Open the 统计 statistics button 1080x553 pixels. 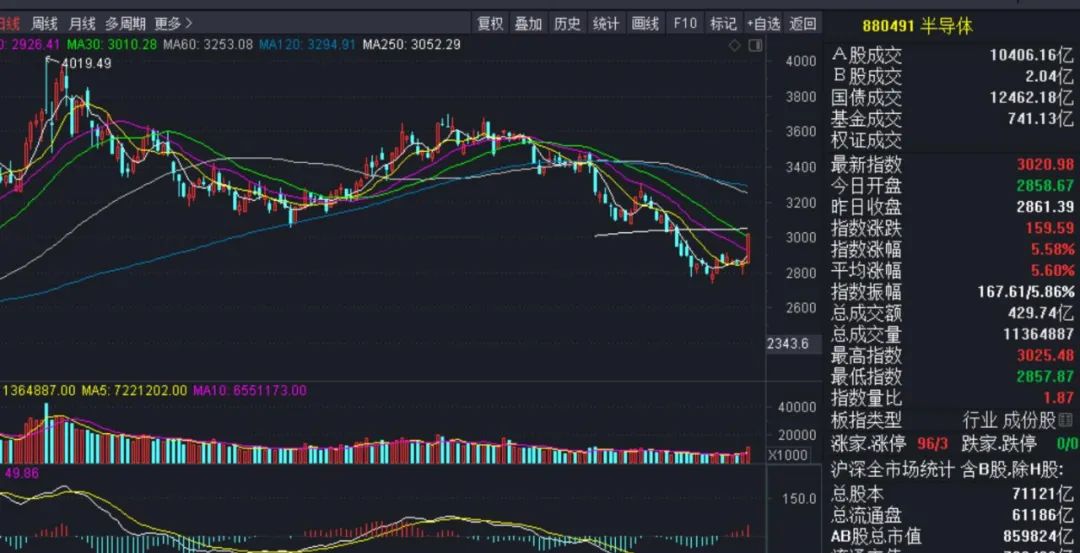pyautogui.click(x=606, y=24)
